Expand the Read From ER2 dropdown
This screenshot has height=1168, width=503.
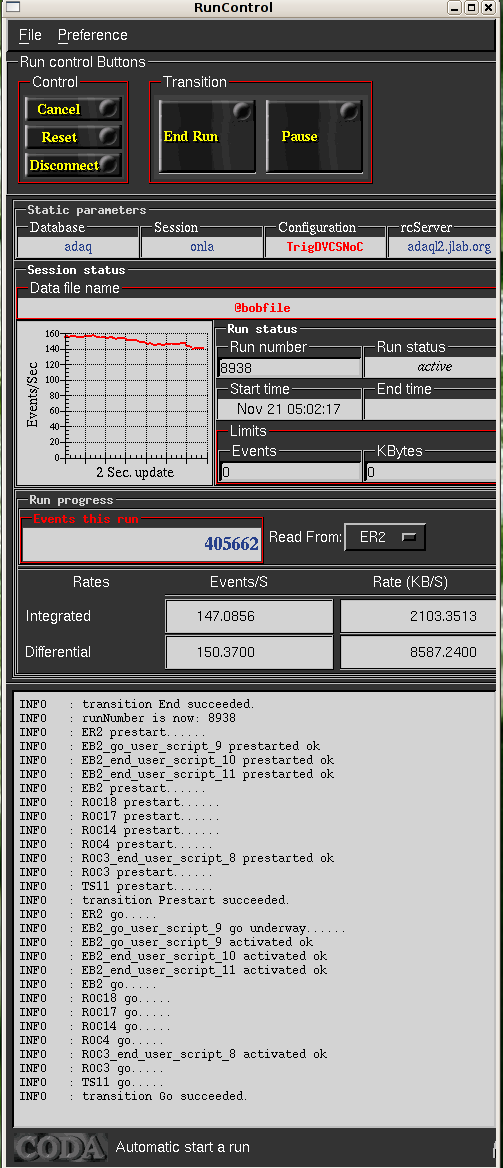coord(385,537)
